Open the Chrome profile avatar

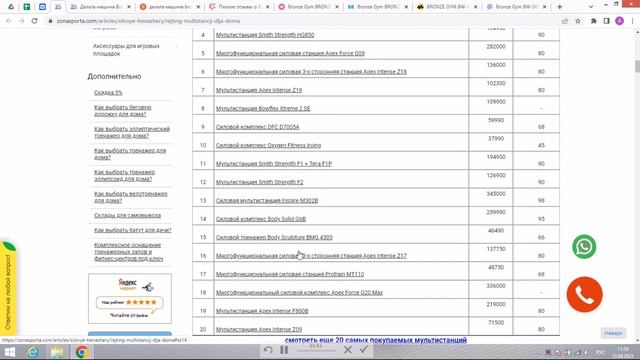pyautogui.click(x=619, y=21)
